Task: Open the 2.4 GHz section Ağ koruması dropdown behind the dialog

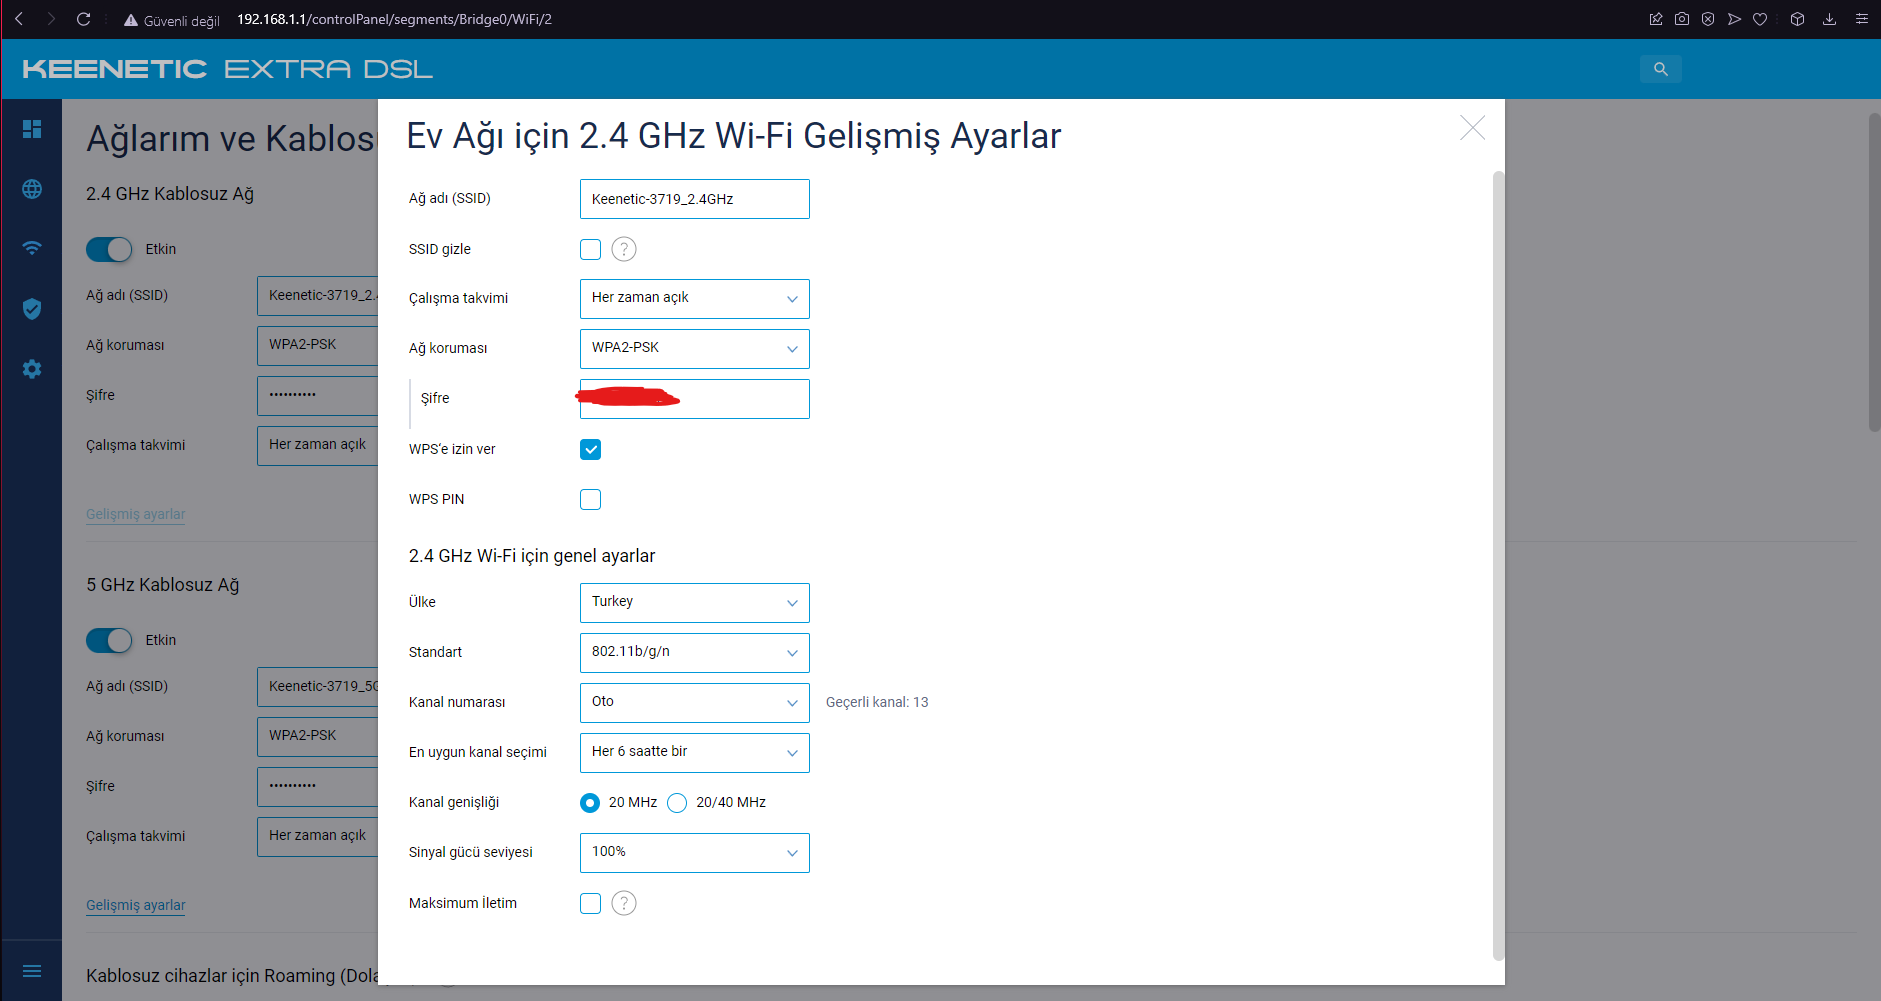Action: pyautogui.click(x=318, y=345)
